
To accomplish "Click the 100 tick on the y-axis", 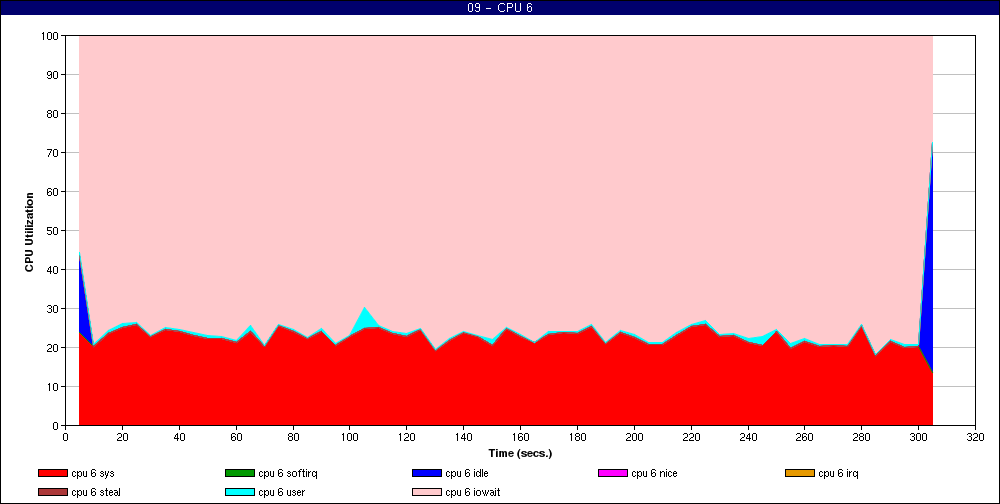I will [51, 36].
